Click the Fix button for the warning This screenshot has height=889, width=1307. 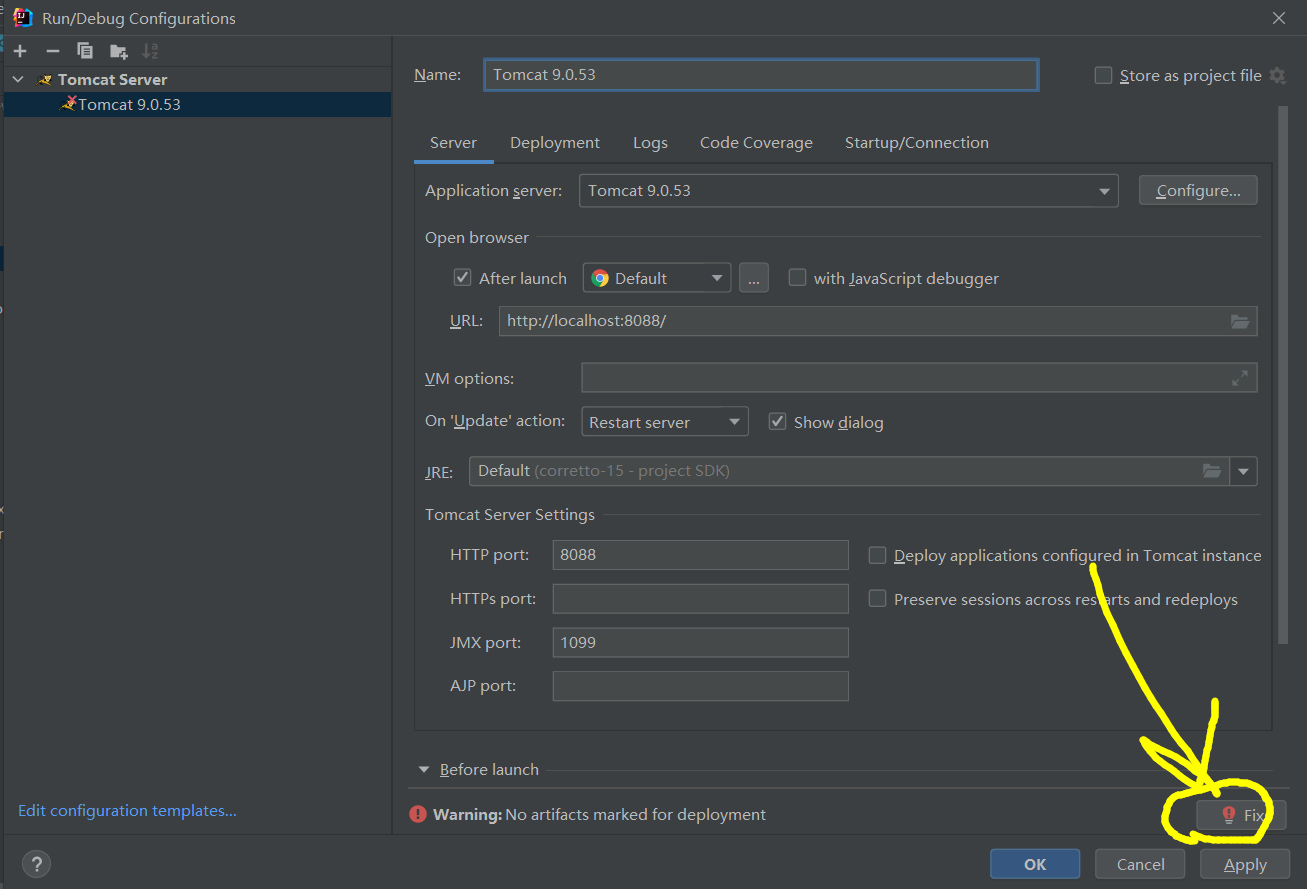(x=1241, y=815)
